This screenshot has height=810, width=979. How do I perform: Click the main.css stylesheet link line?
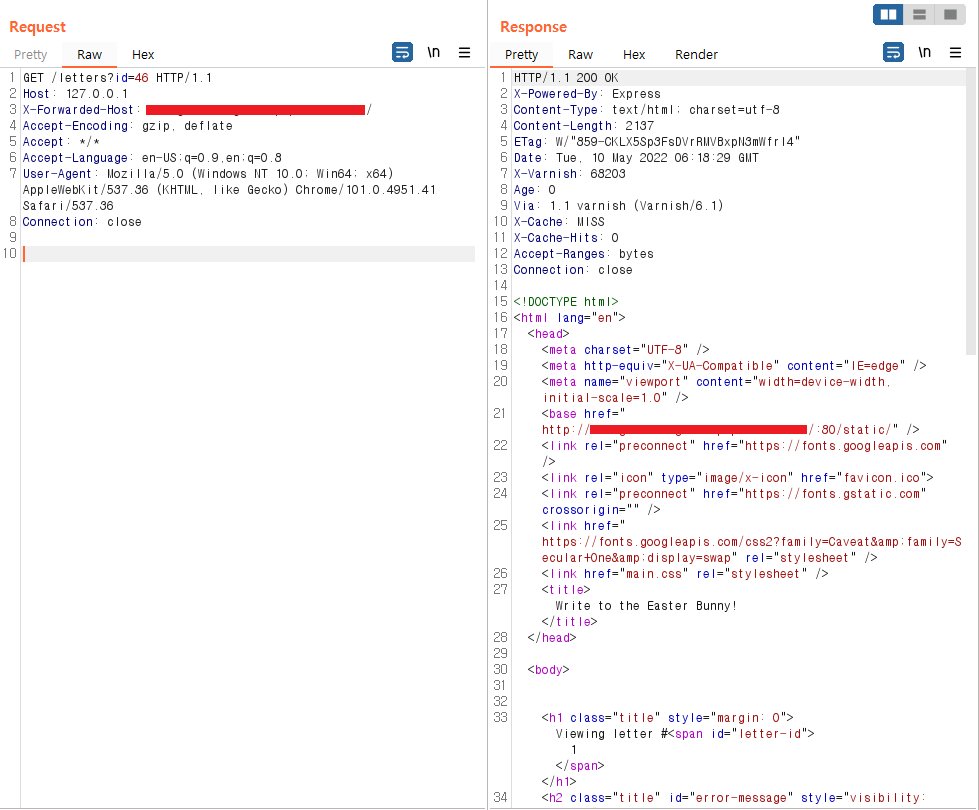[x=685, y=574]
